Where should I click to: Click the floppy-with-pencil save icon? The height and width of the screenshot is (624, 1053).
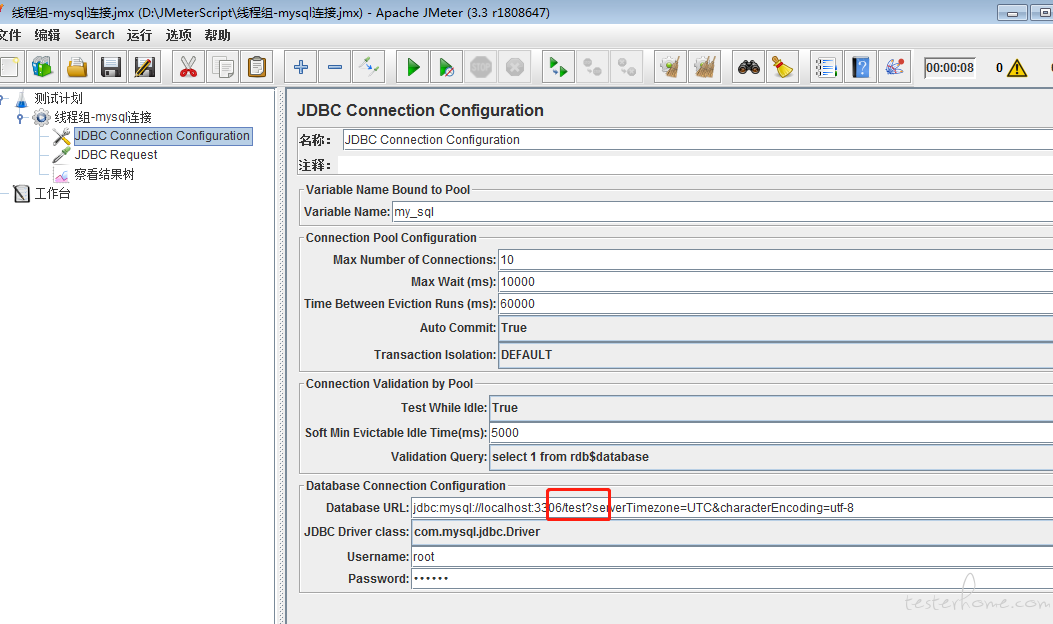click(x=145, y=67)
